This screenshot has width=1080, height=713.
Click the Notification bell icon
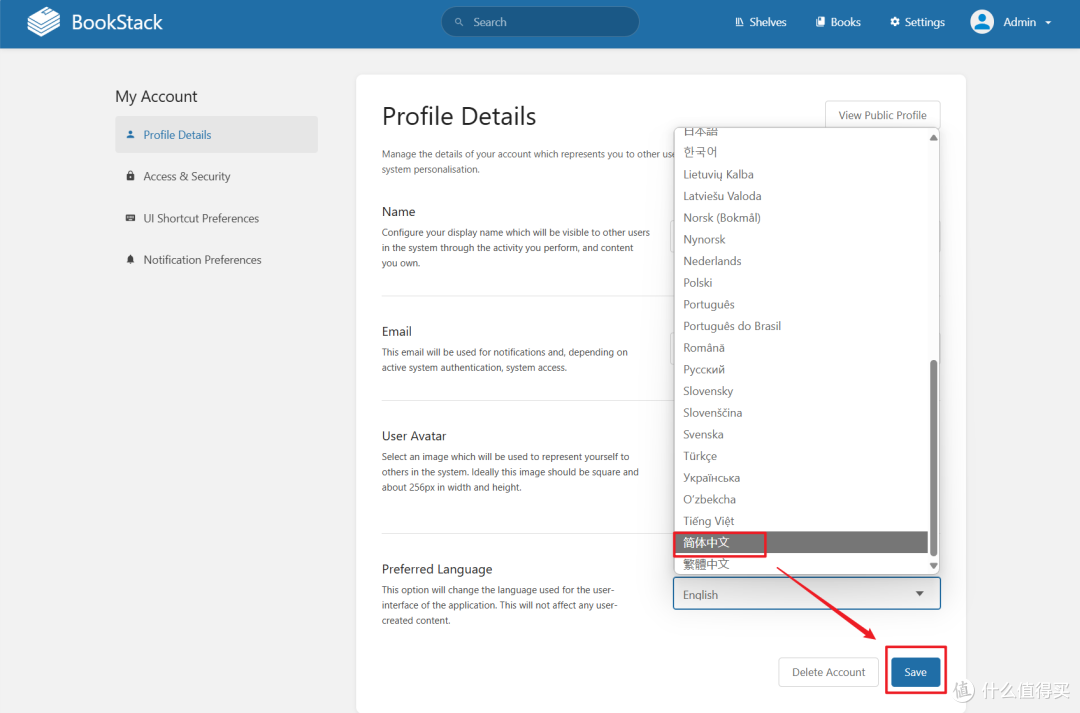130,260
